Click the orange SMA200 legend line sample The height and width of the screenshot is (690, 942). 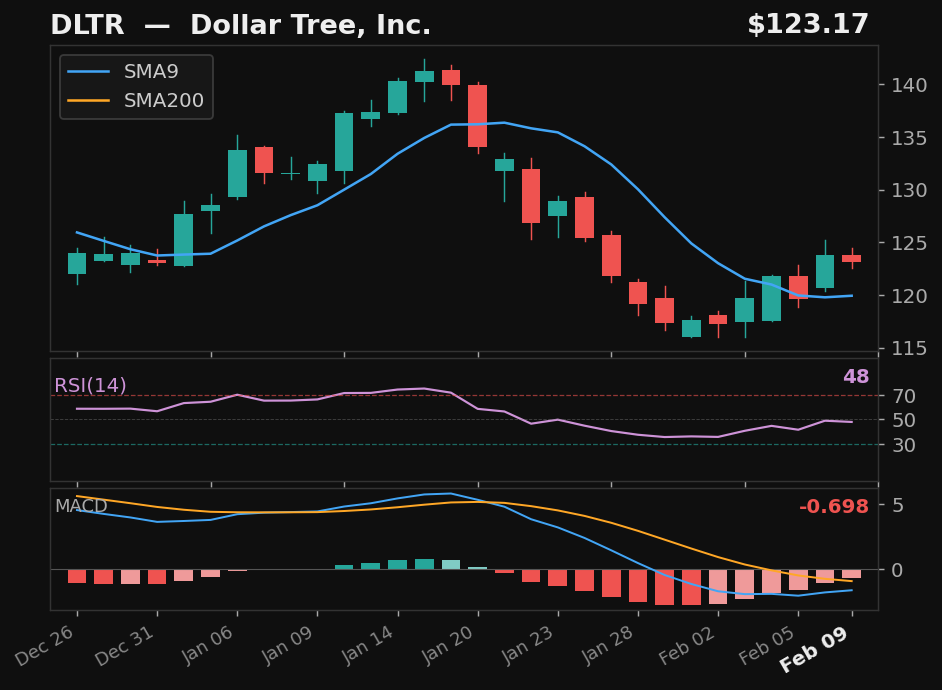pyautogui.click(x=88, y=100)
